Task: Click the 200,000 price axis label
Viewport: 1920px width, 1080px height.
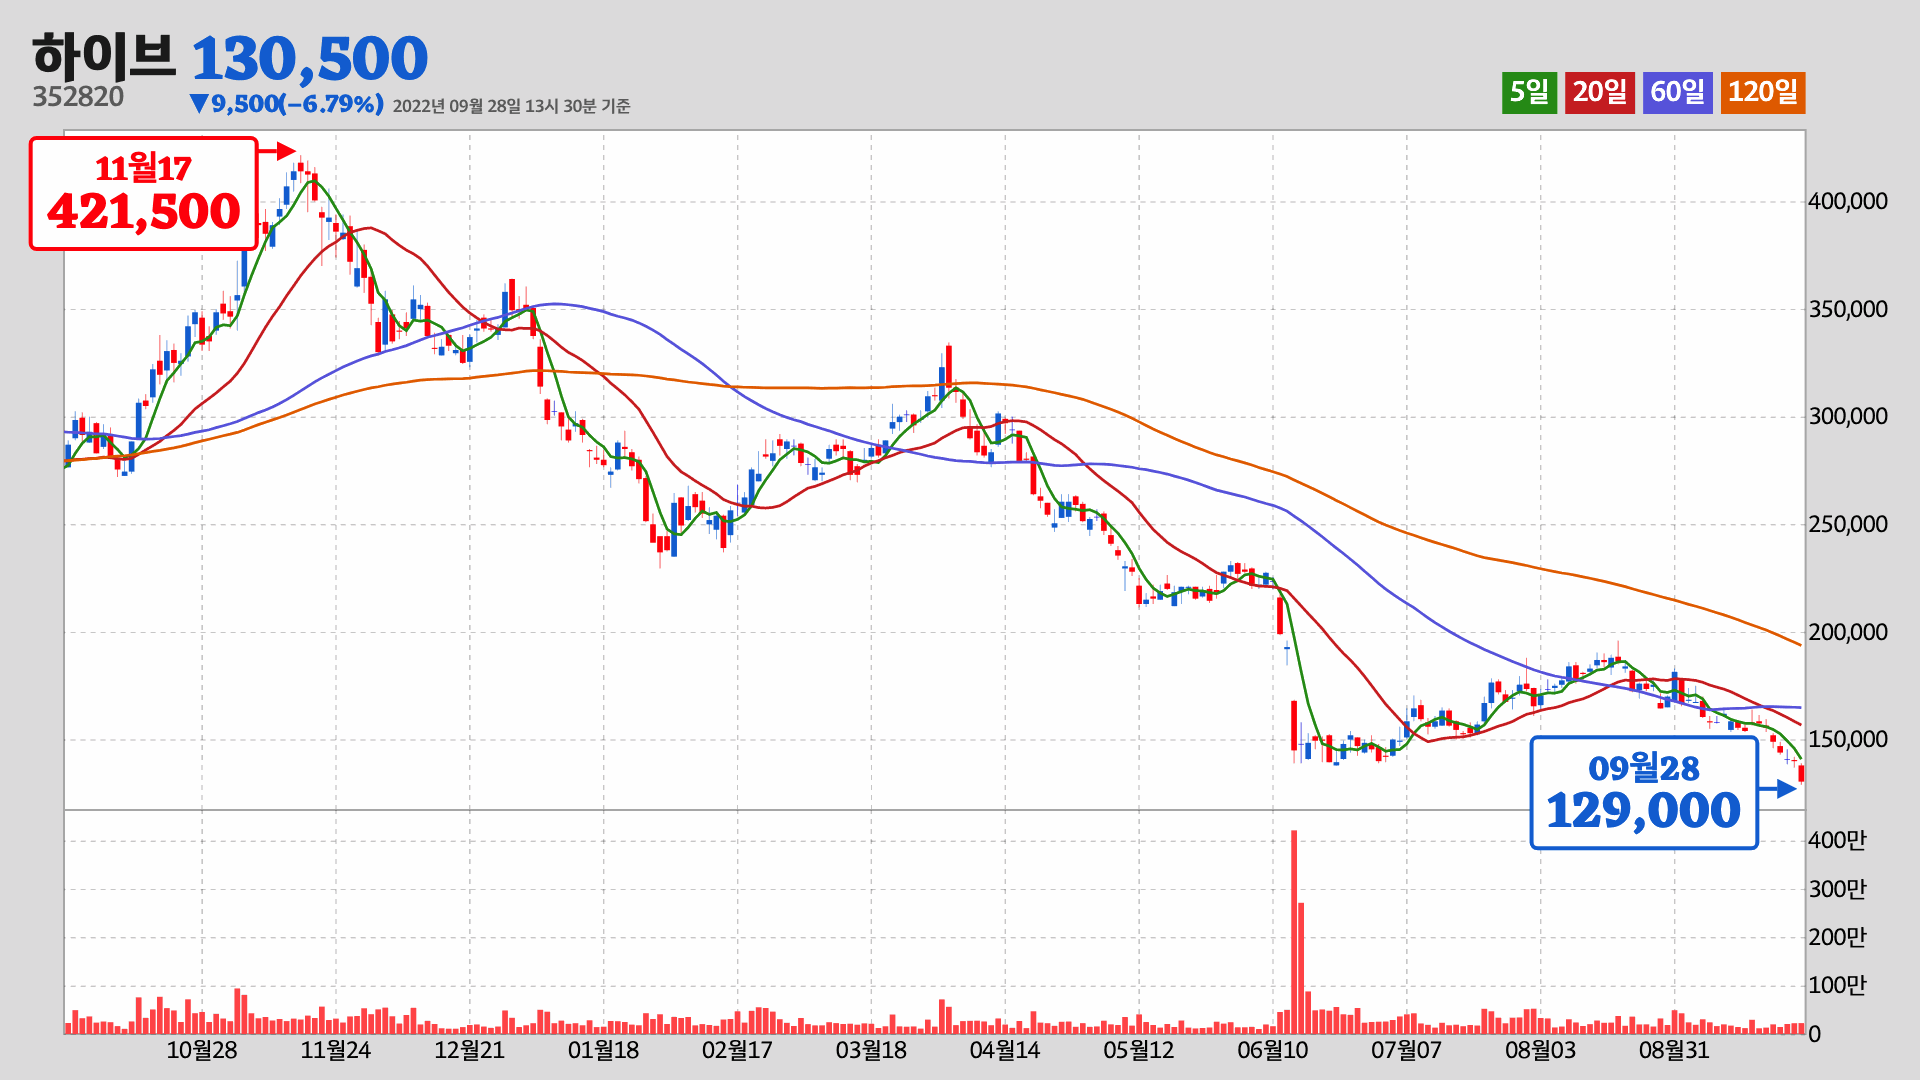Action: (x=1848, y=633)
